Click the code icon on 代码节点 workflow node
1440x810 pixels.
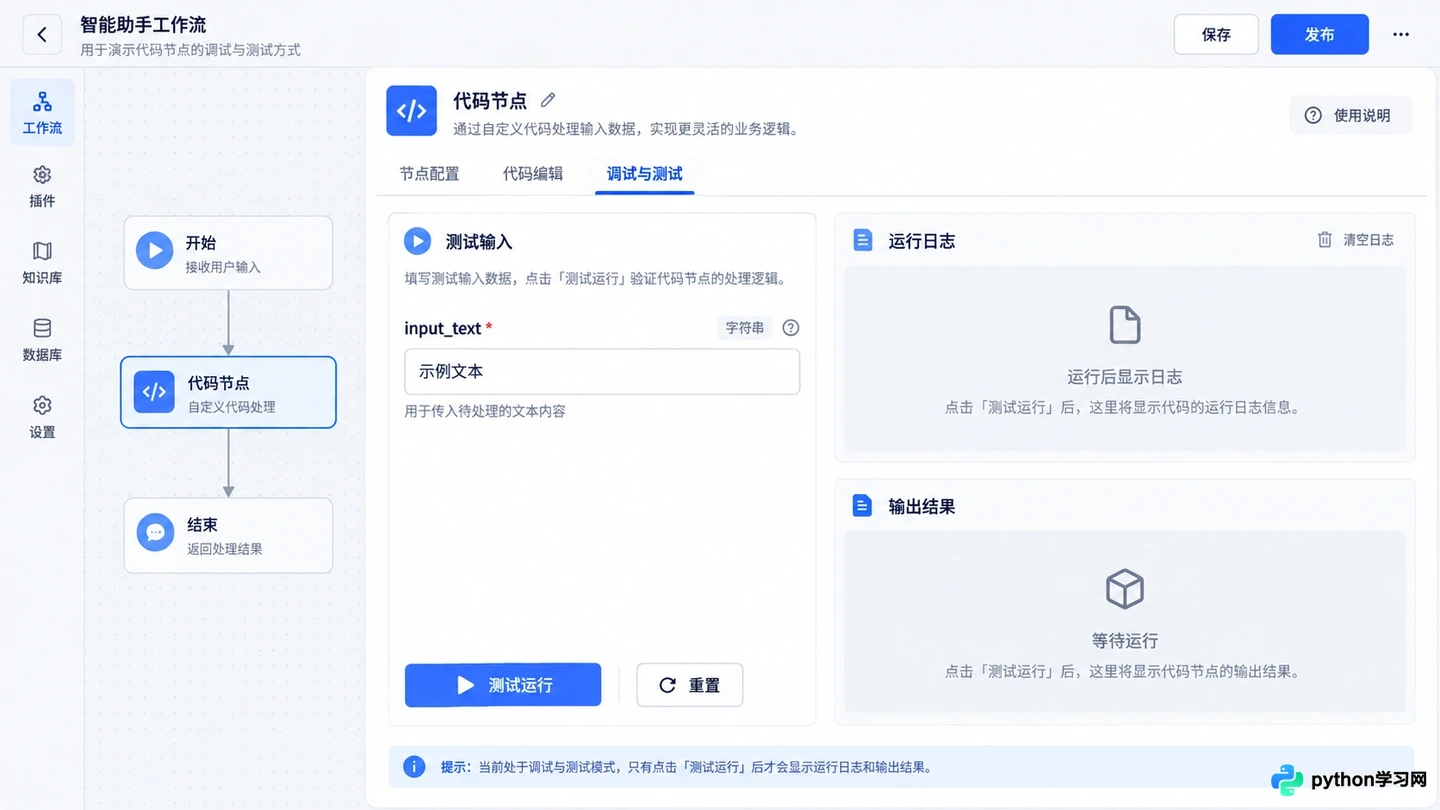point(154,392)
